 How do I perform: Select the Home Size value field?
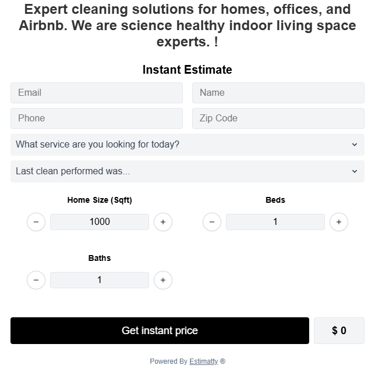point(100,222)
